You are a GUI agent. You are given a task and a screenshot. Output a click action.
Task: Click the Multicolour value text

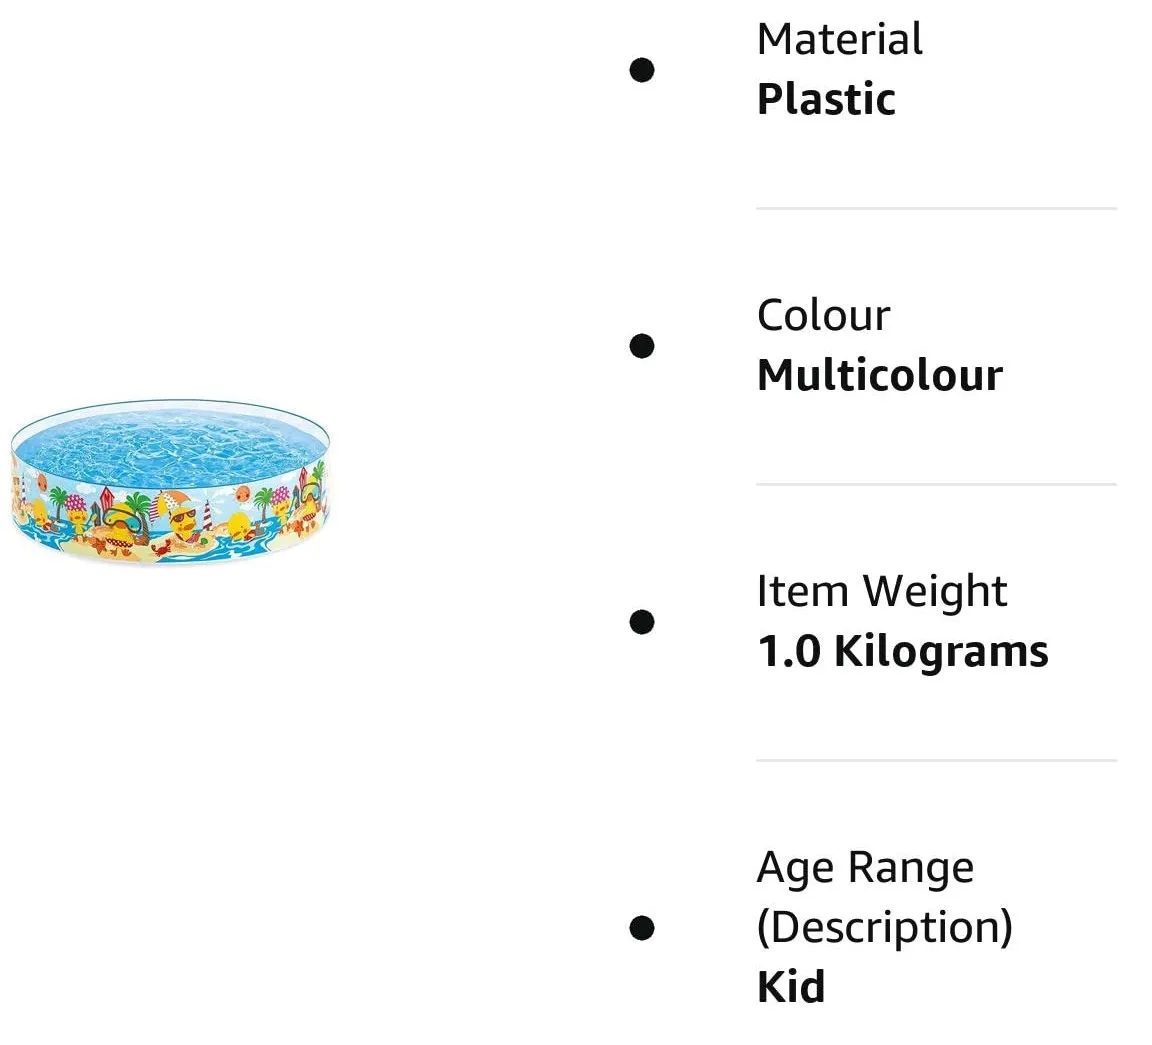880,376
